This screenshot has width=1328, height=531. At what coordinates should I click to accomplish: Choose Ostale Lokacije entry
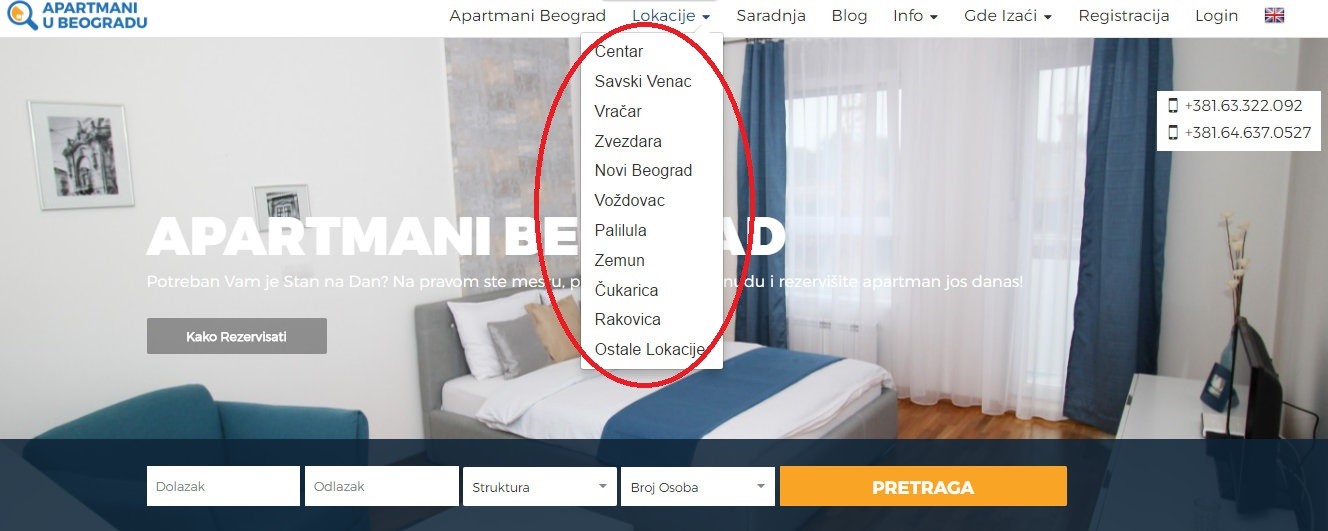[650, 350]
